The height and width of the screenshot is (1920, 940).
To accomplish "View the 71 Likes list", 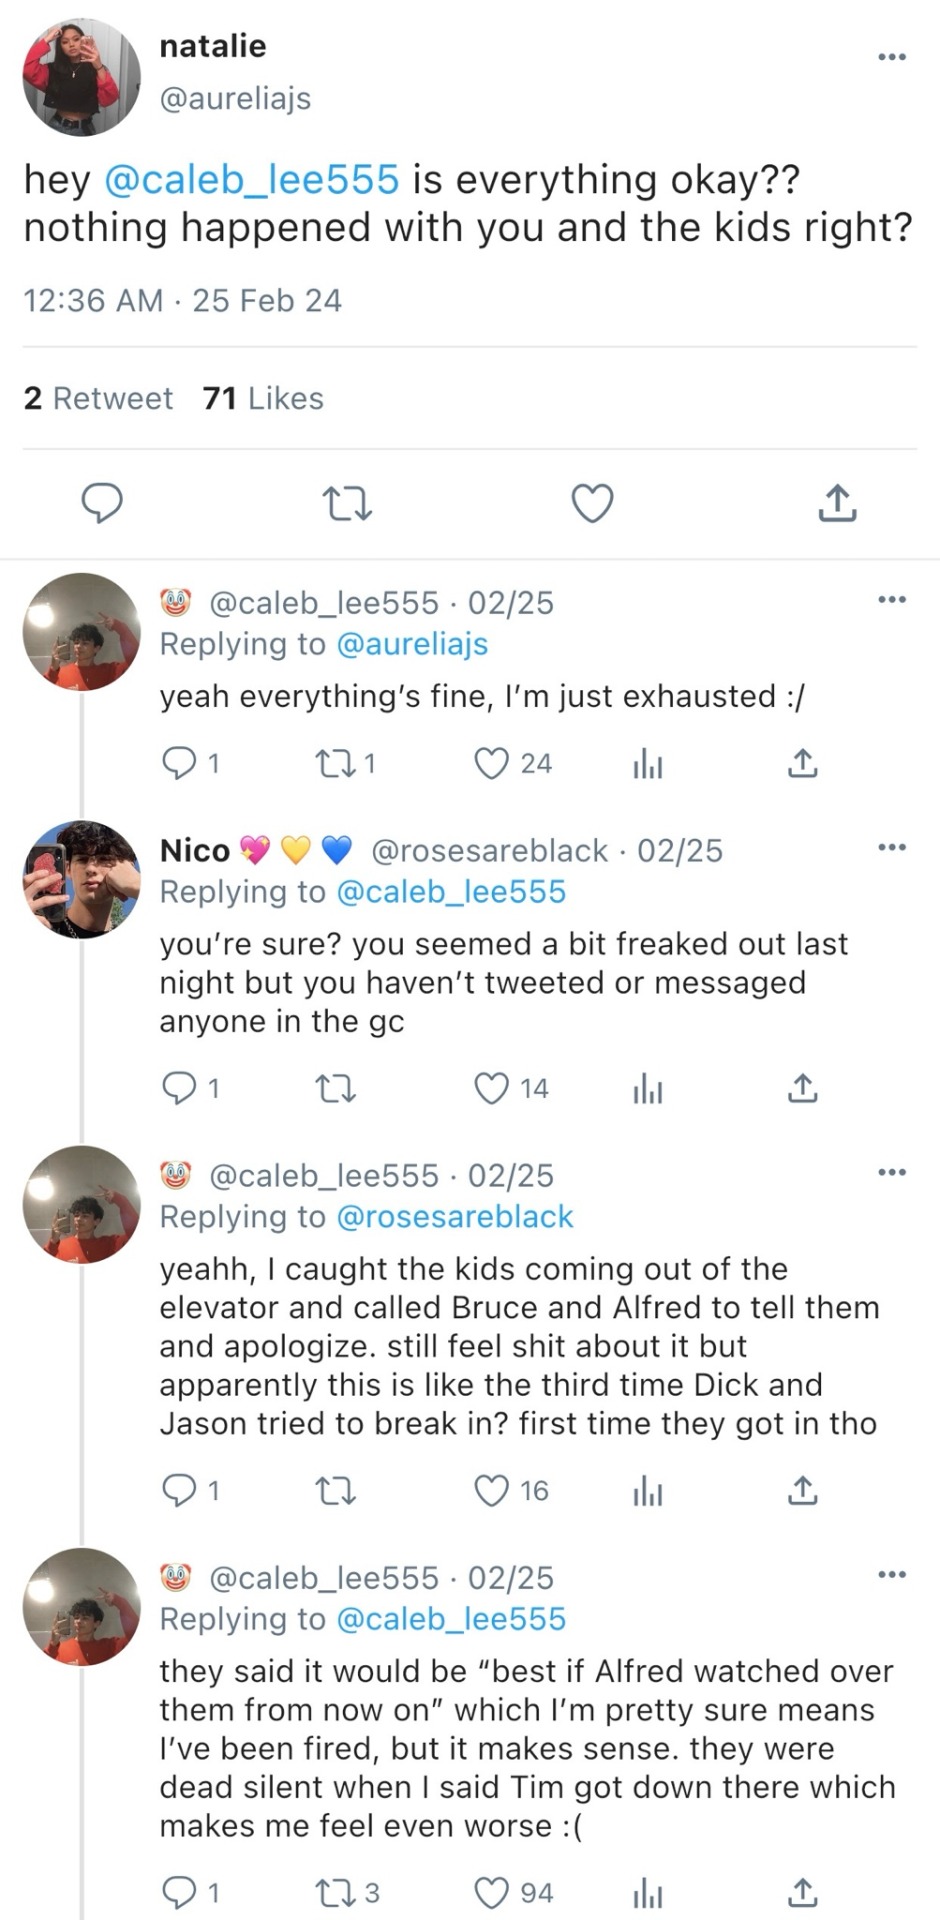I will (263, 398).
